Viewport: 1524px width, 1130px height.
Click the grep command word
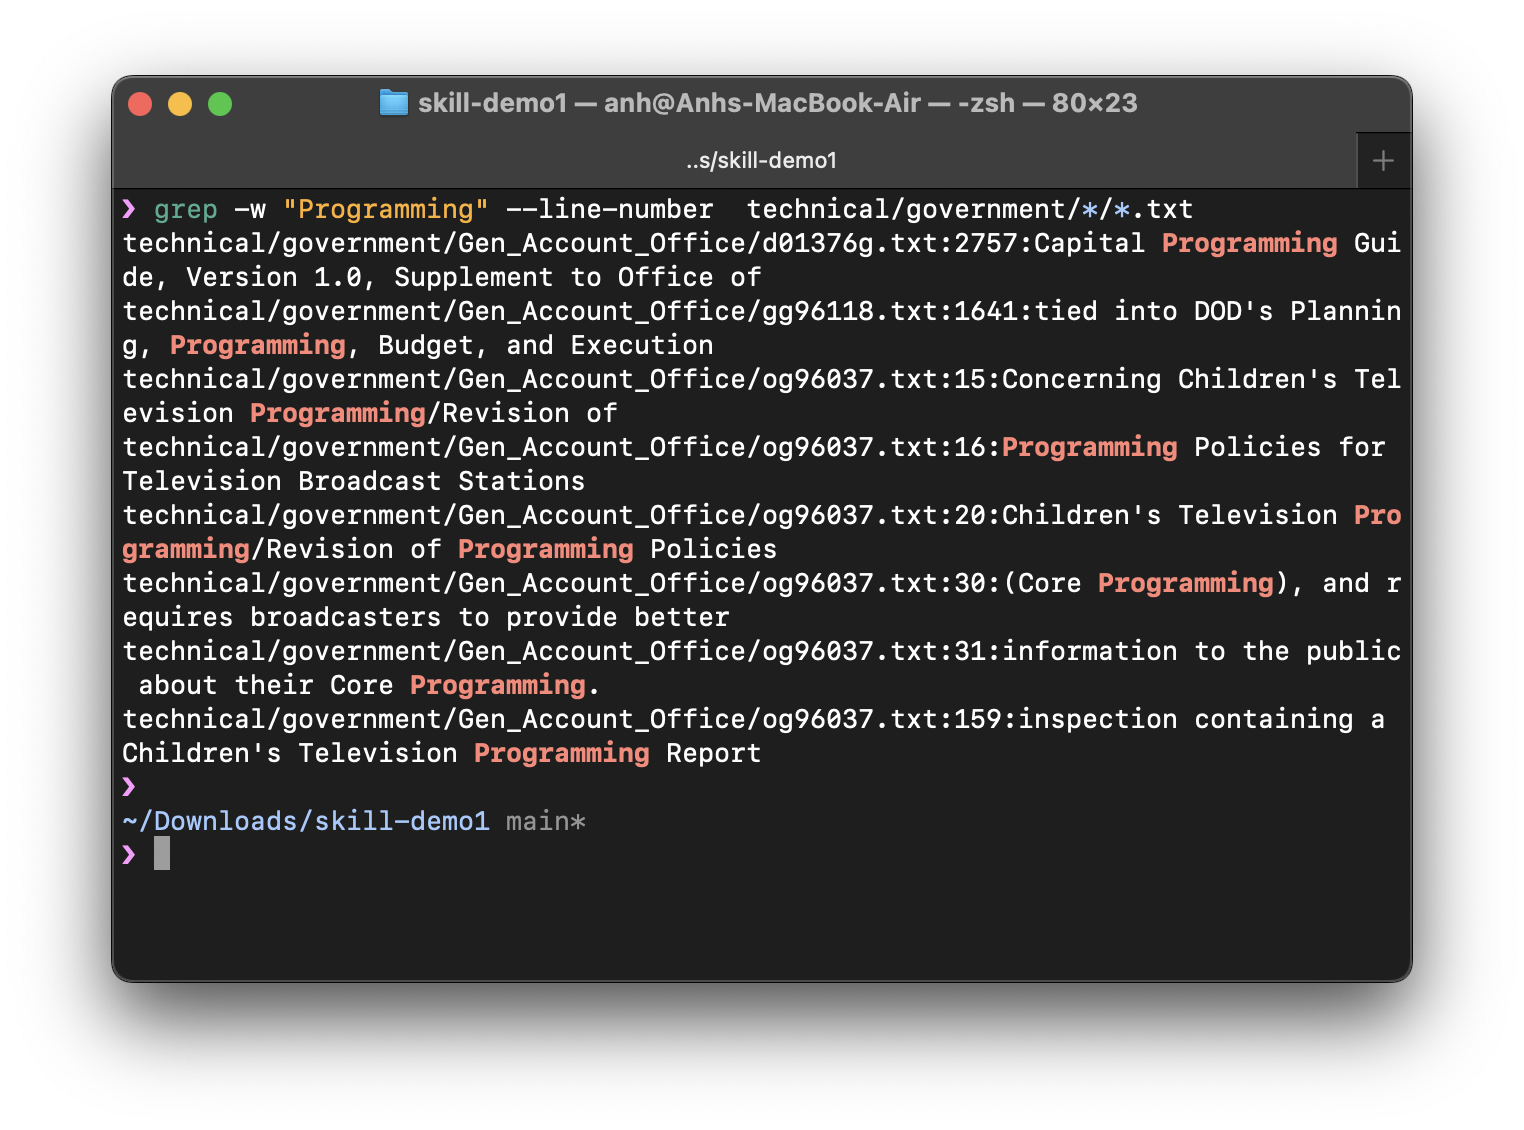(186, 209)
